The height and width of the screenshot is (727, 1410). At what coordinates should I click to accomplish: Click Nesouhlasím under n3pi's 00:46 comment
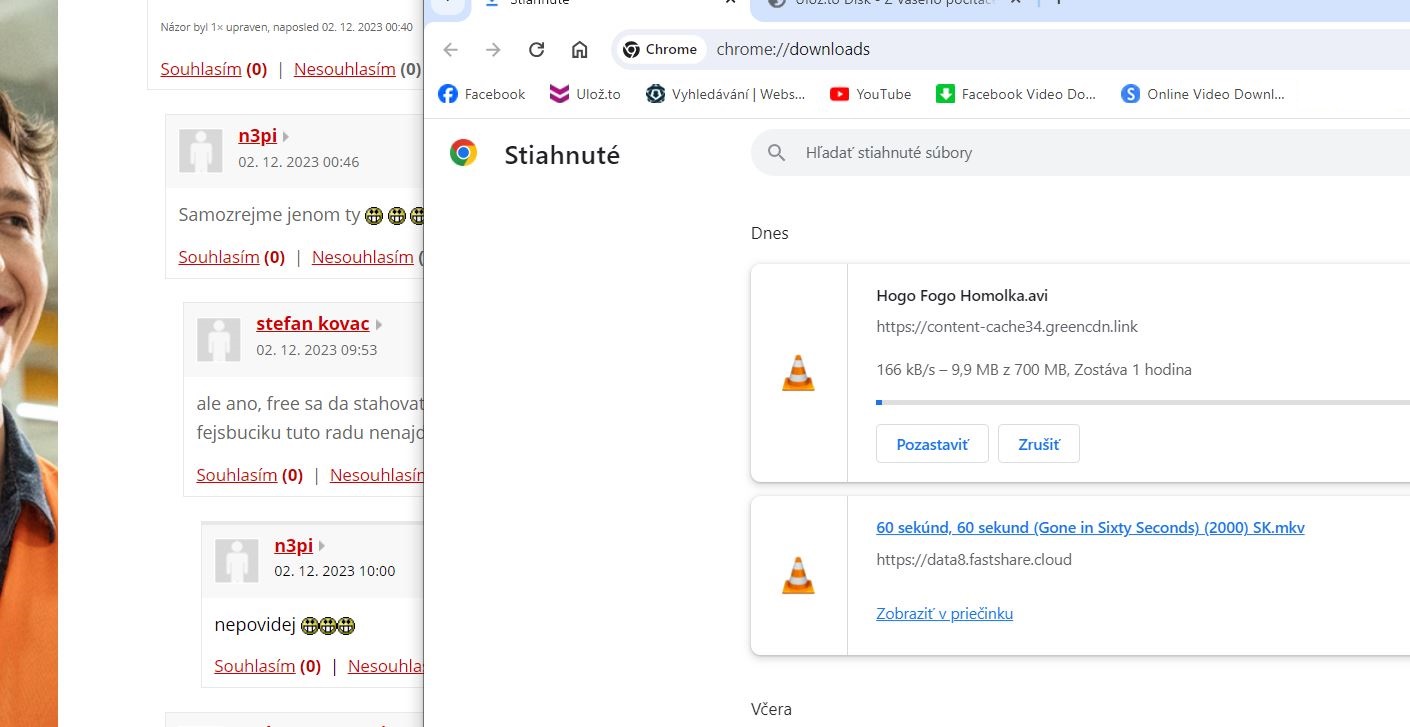tap(362, 257)
